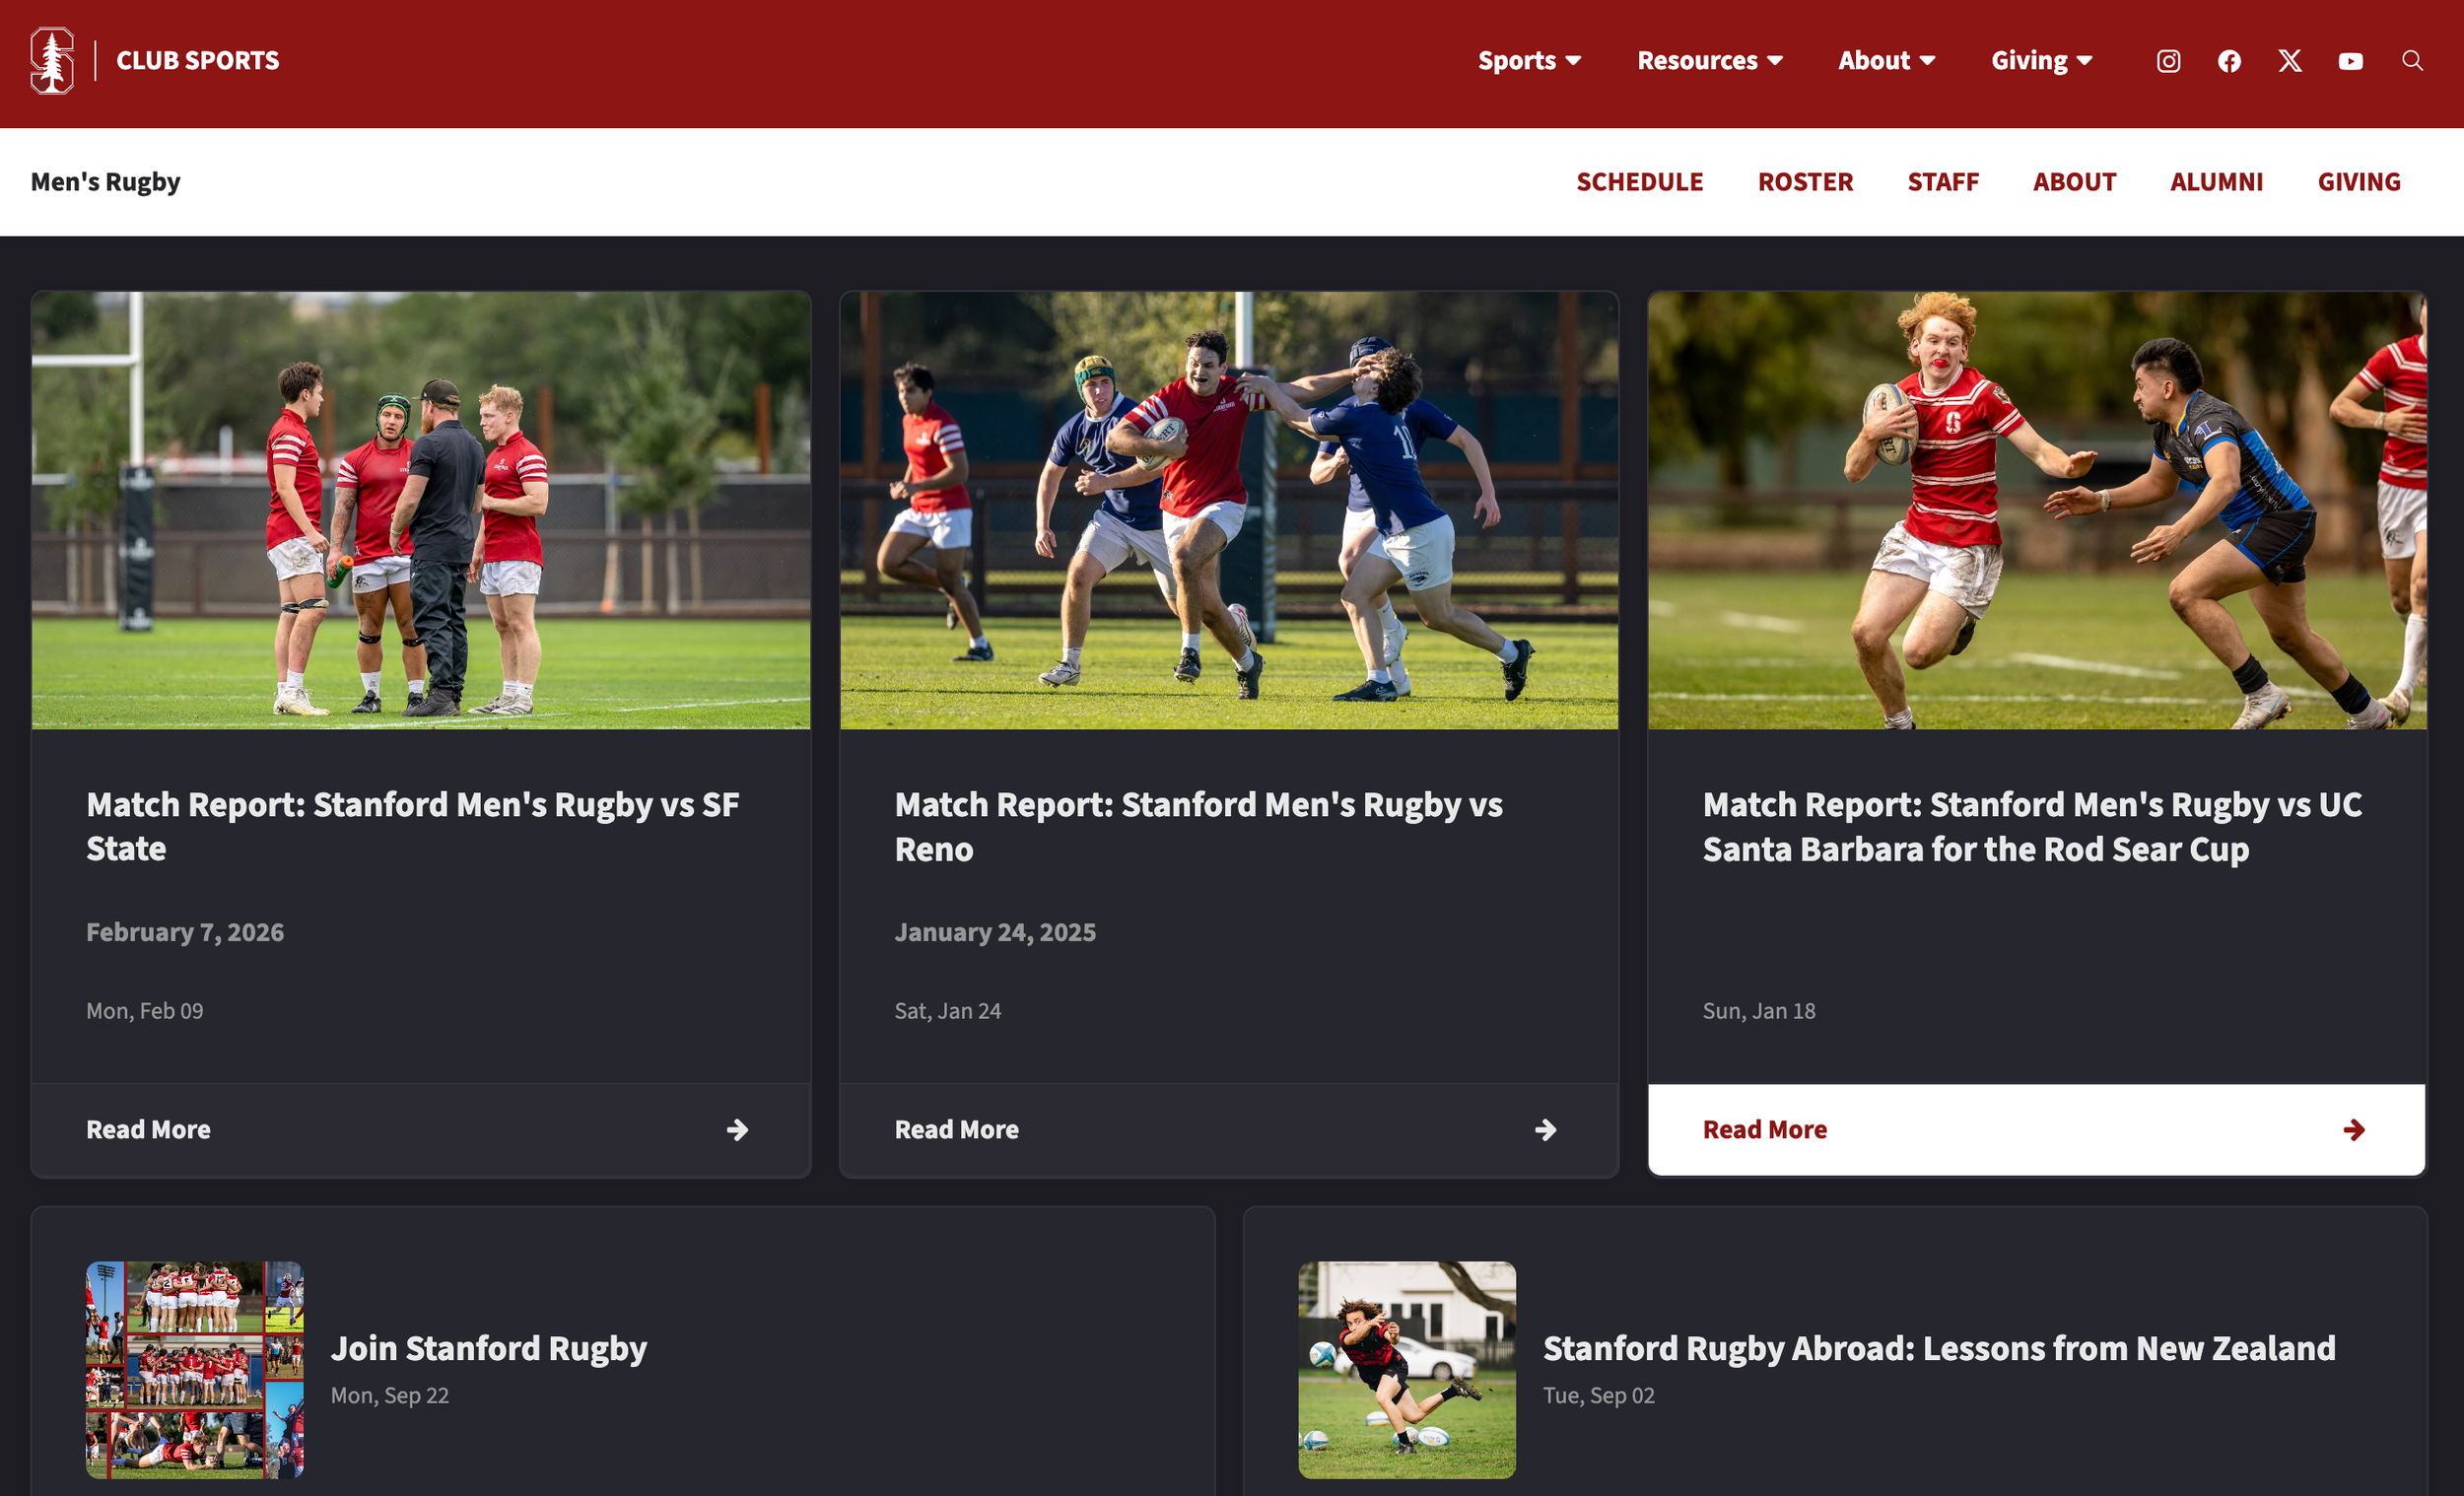The height and width of the screenshot is (1496, 2464).
Task: Click Read More under SF State report
Action: click(148, 1130)
